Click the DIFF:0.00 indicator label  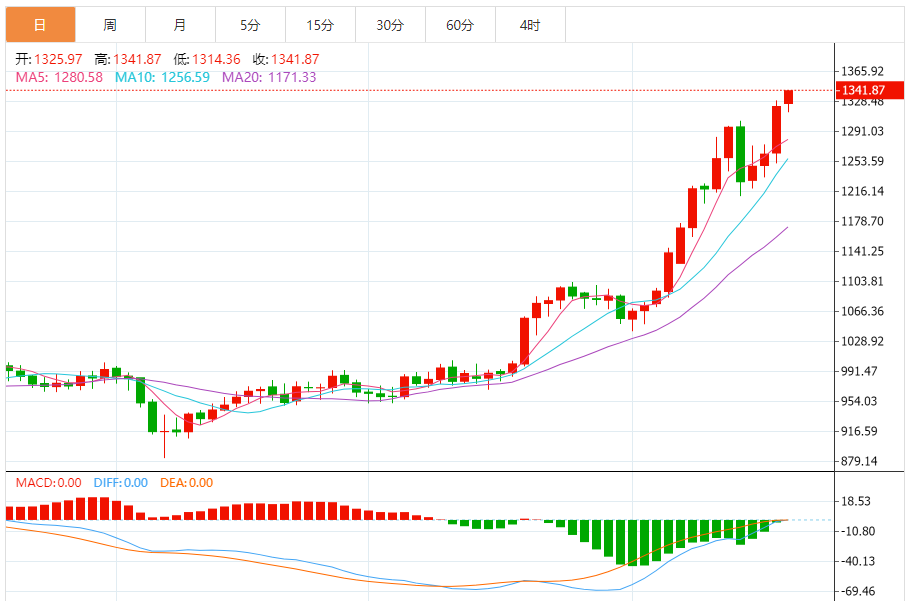[x=120, y=483]
